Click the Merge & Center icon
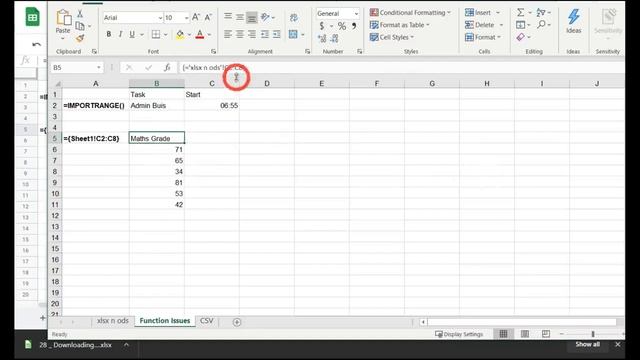Viewport: 640px width, 360px height. click(x=293, y=34)
